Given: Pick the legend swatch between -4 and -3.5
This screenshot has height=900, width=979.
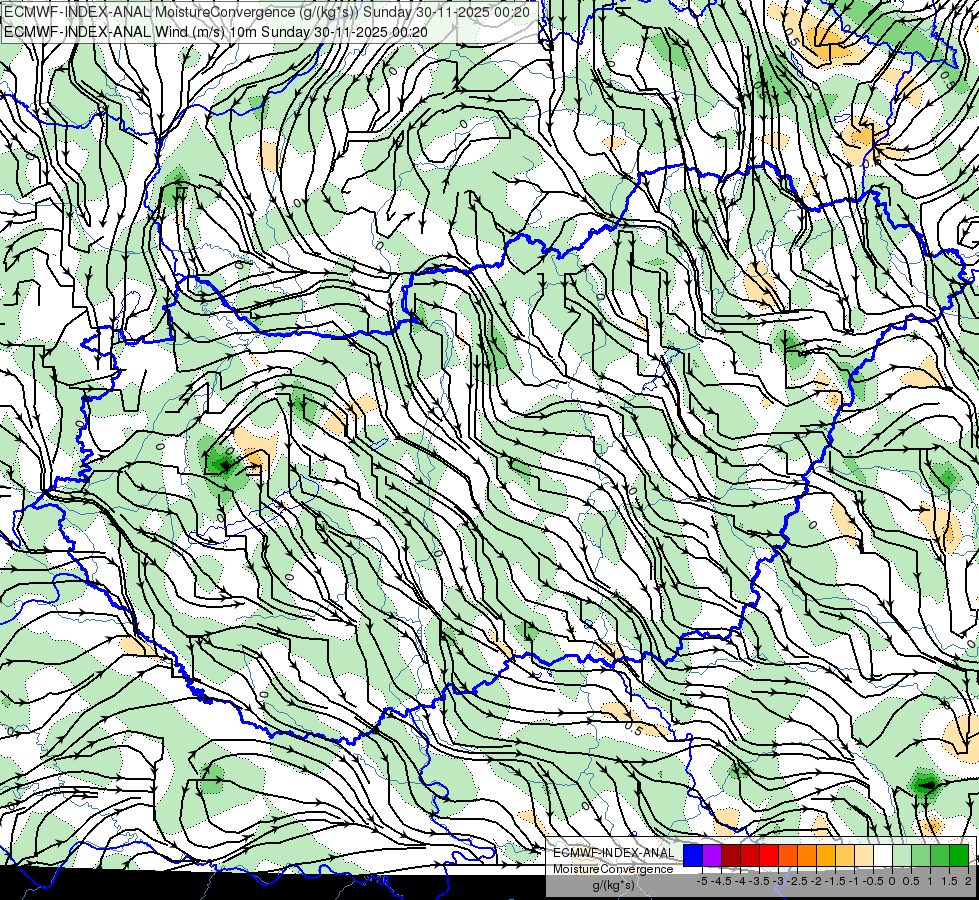Looking at the screenshot, I should pyautogui.click(x=750, y=855).
